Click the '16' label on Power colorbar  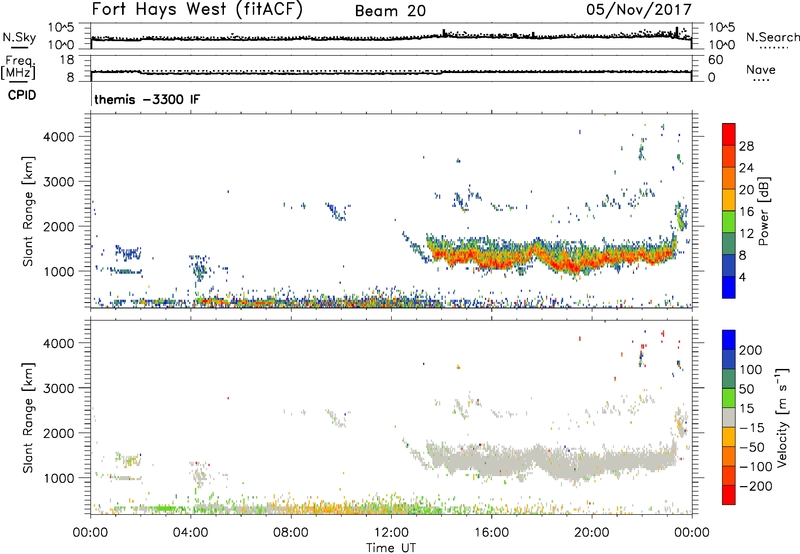[746, 212]
